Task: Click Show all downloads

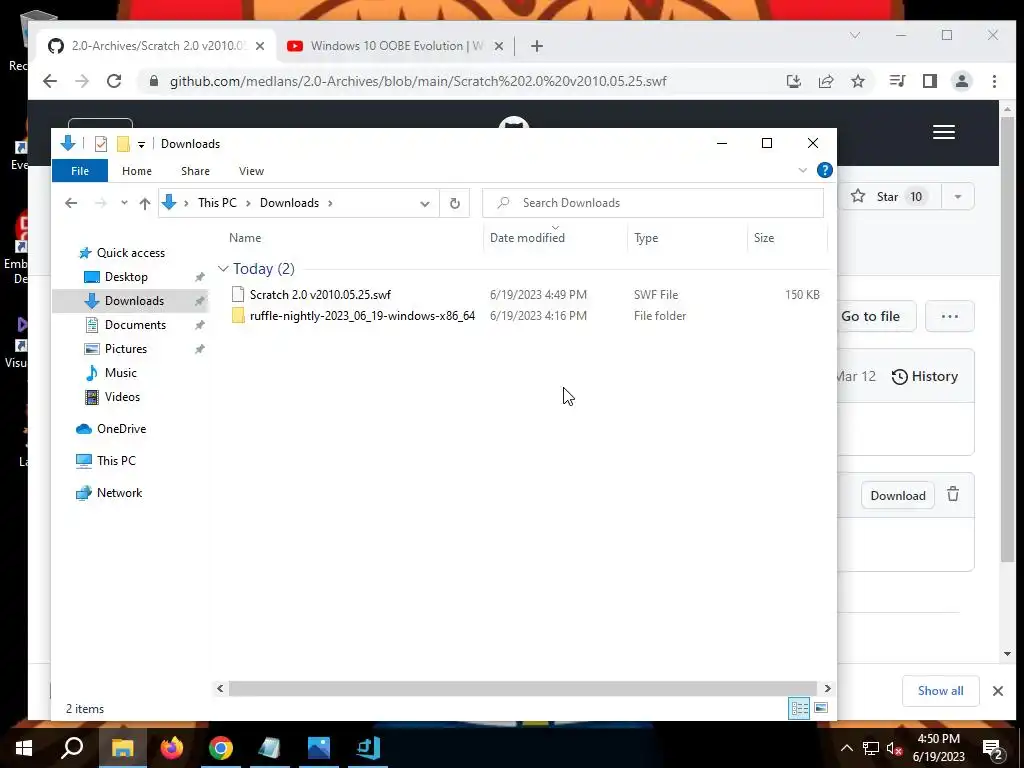Action: pyautogui.click(x=940, y=692)
